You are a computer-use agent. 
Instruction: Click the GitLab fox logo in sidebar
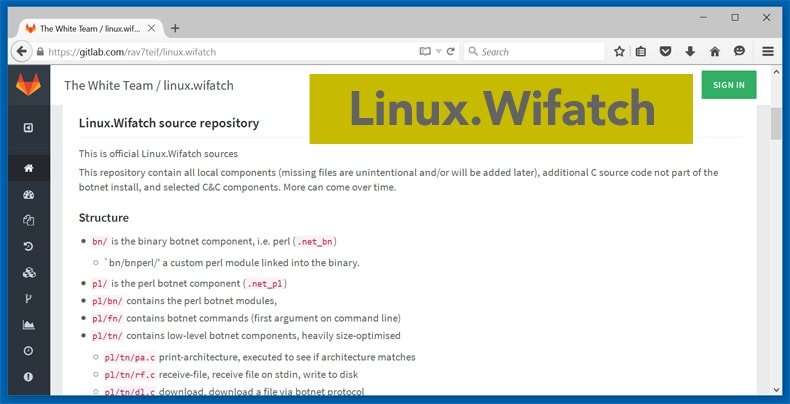28,85
